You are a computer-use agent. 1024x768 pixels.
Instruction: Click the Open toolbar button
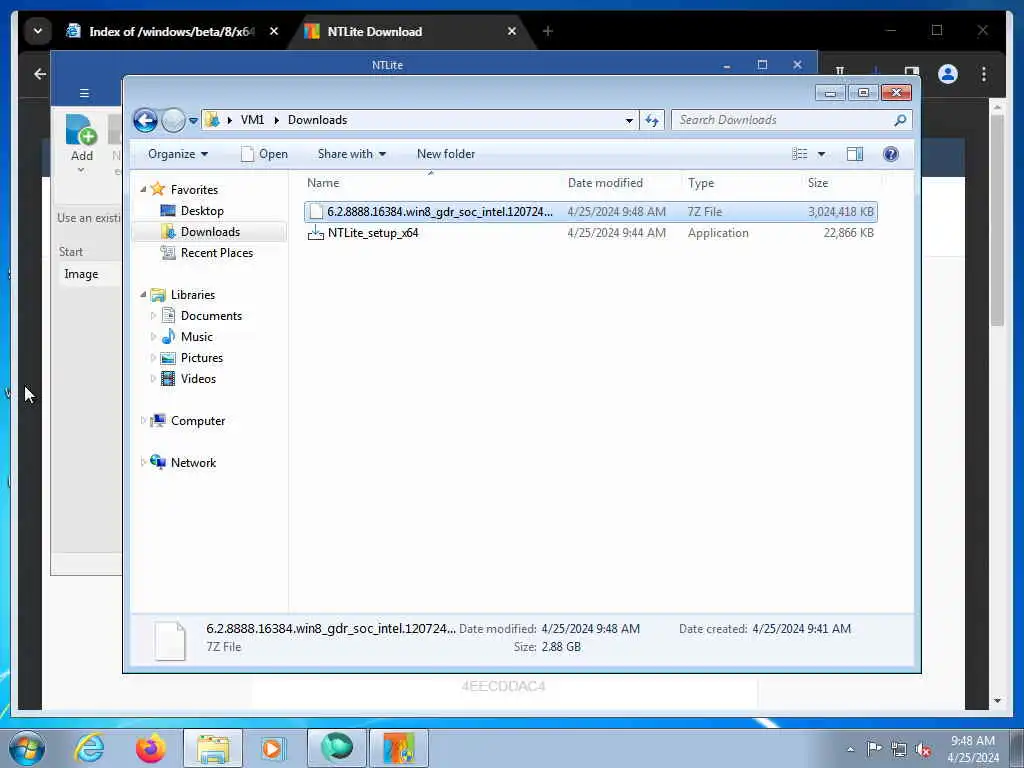point(264,154)
